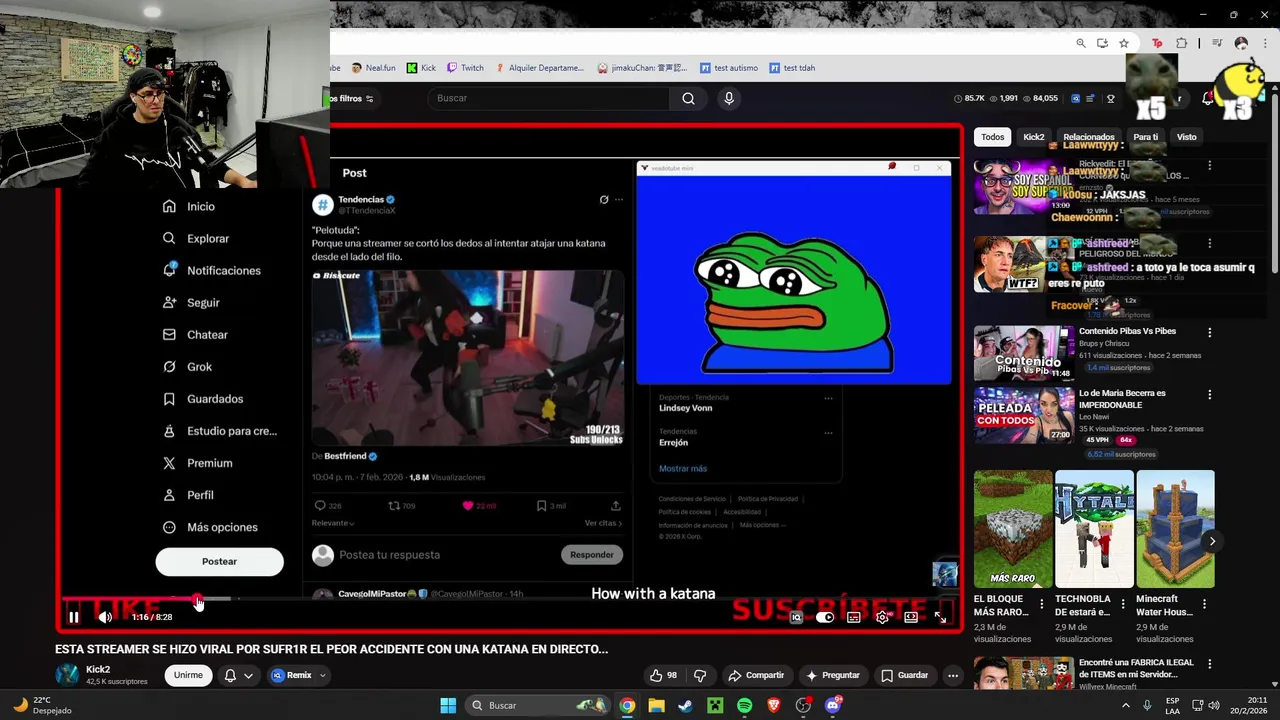Open Brave browser from the taskbar
The width and height of the screenshot is (1280, 720).
point(773,705)
